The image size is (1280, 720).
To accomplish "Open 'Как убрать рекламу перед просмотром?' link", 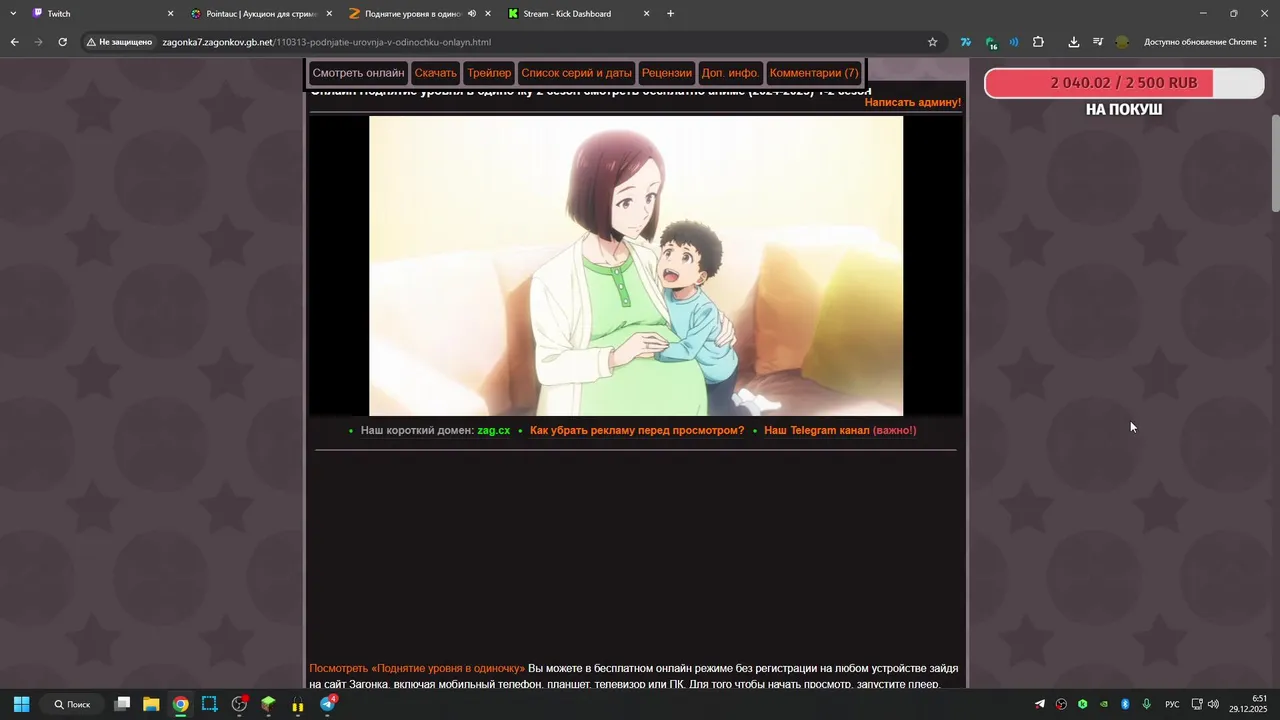I will (x=637, y=431).
